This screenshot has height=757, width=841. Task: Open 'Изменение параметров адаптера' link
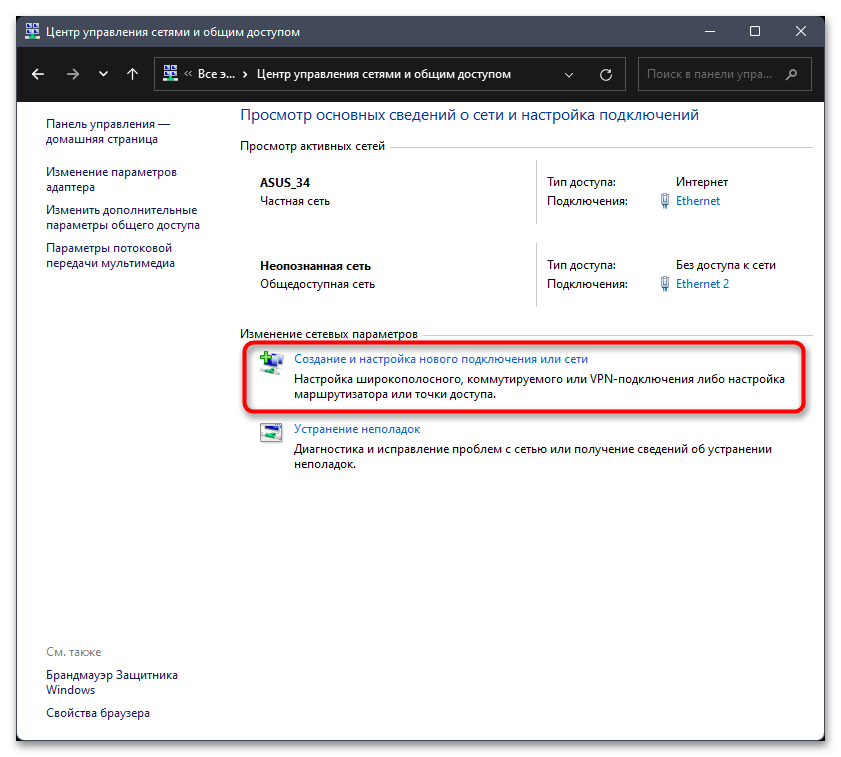point(111,179)
